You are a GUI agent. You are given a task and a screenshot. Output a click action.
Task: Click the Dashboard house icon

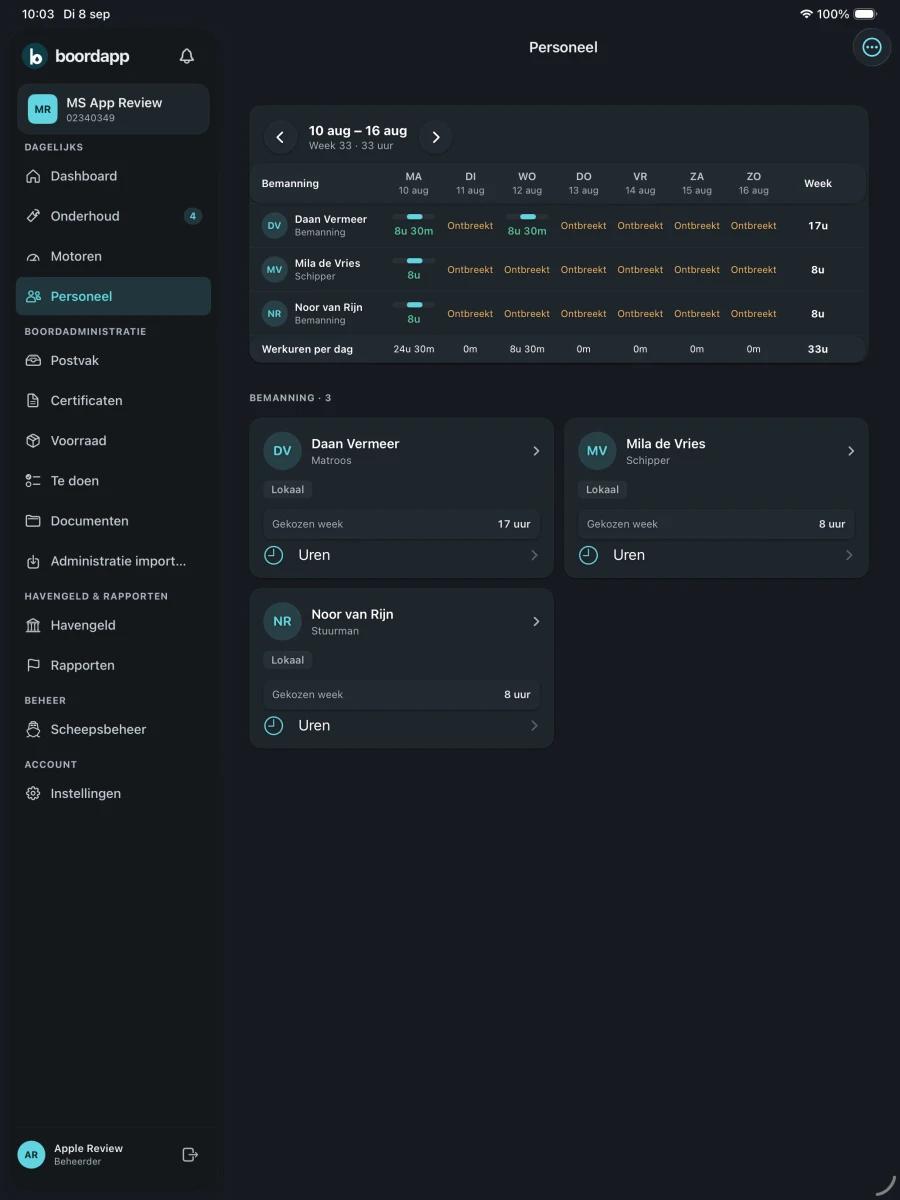(33, 176)
